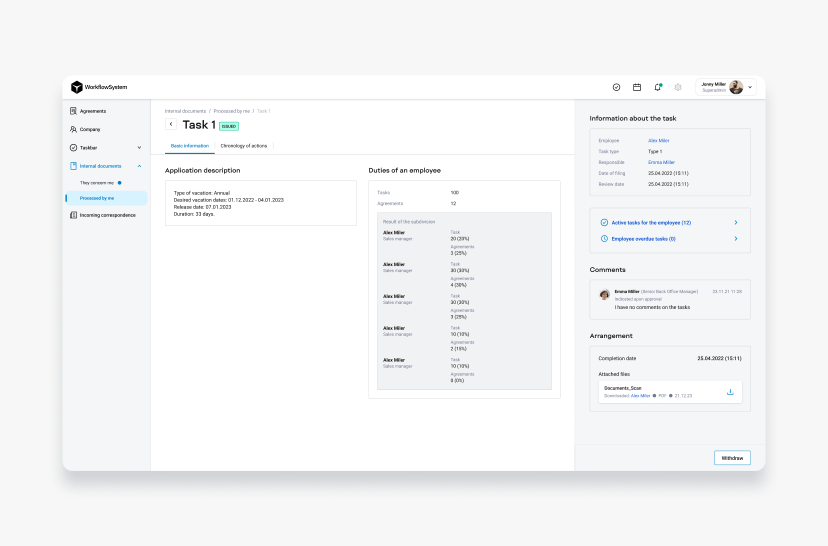Click the back arrow beside Task 1
The width and height of the screenshot is (828, 546).
coord(171,124)
